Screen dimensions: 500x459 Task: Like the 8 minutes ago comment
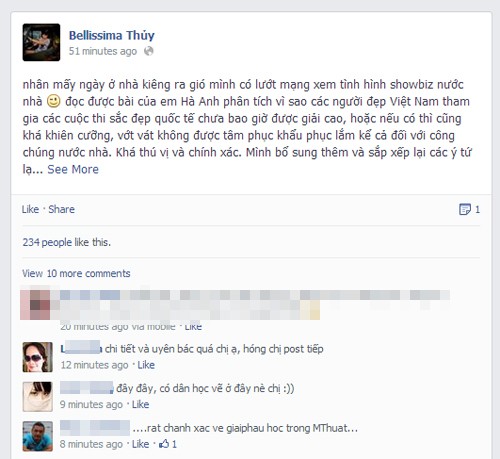(140, 444)
